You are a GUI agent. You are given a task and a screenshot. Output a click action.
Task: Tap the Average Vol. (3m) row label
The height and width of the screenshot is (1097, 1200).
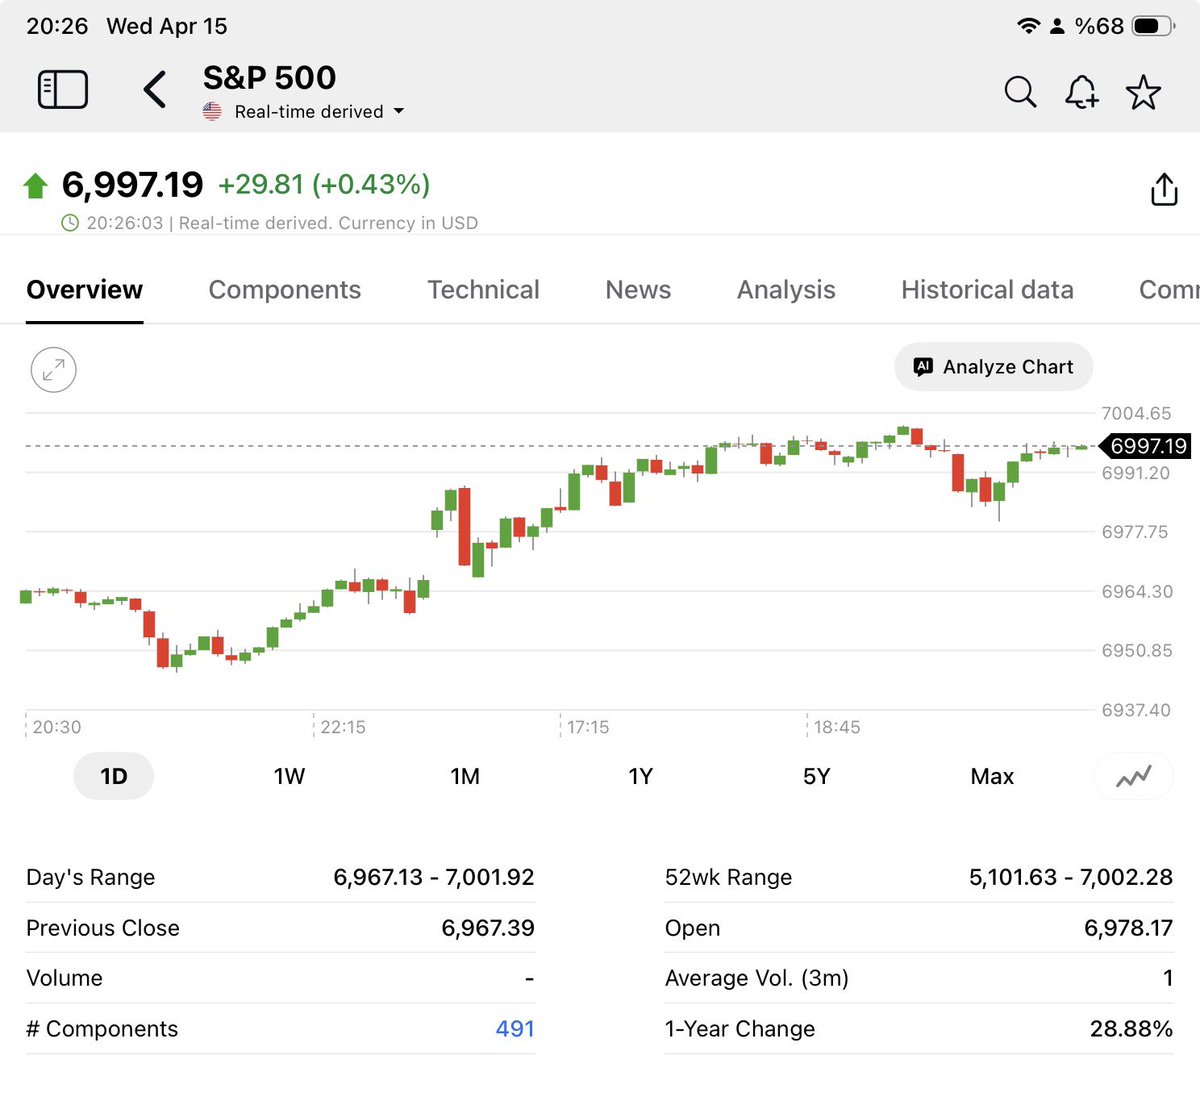pyautogui.click(x=756, y=978)
